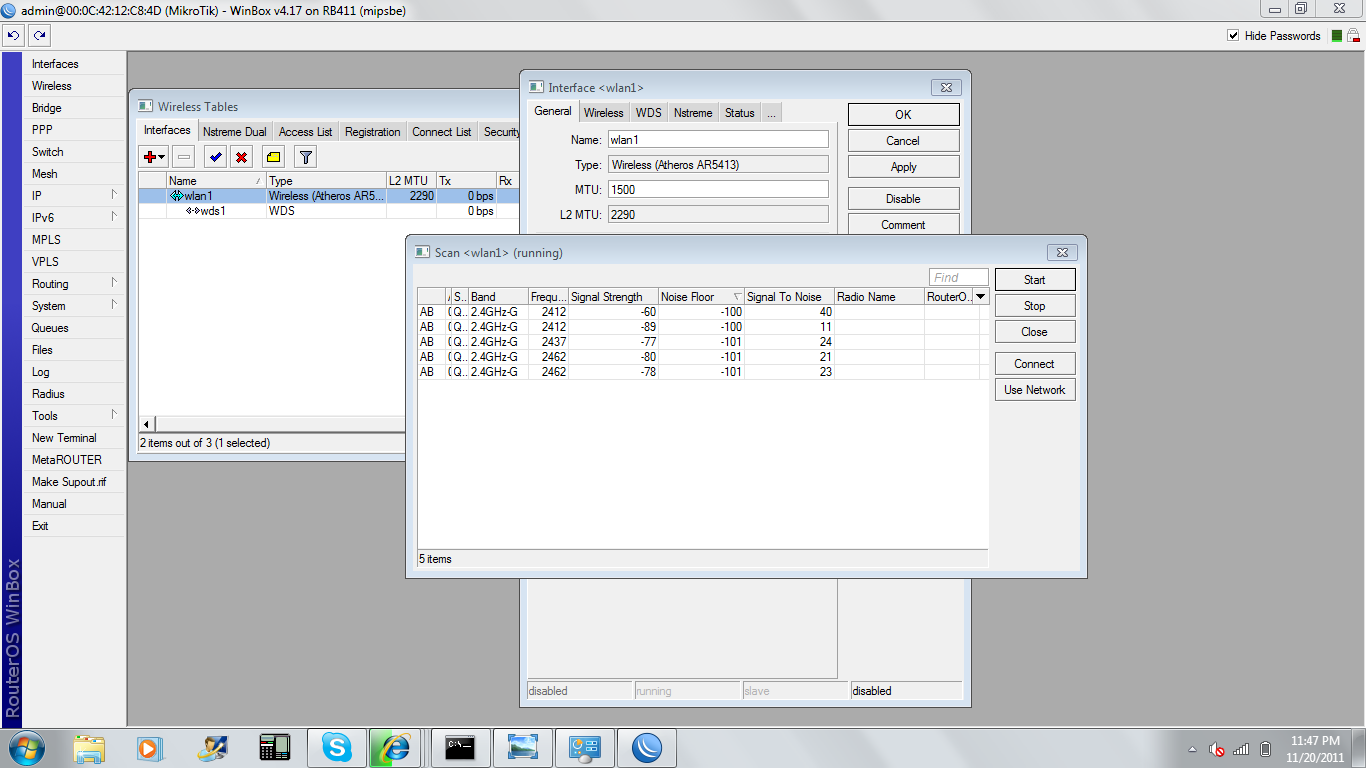Click the WinBox taskbar icon
This screenshot has height=768, width=1366.
[x=648, y=748]
